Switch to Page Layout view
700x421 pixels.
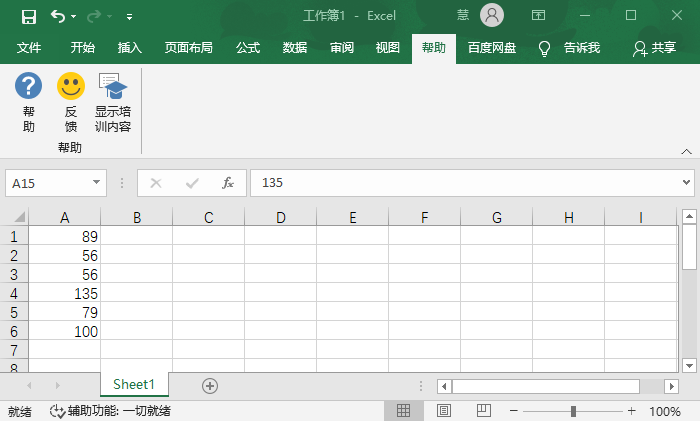pos(444,411)
